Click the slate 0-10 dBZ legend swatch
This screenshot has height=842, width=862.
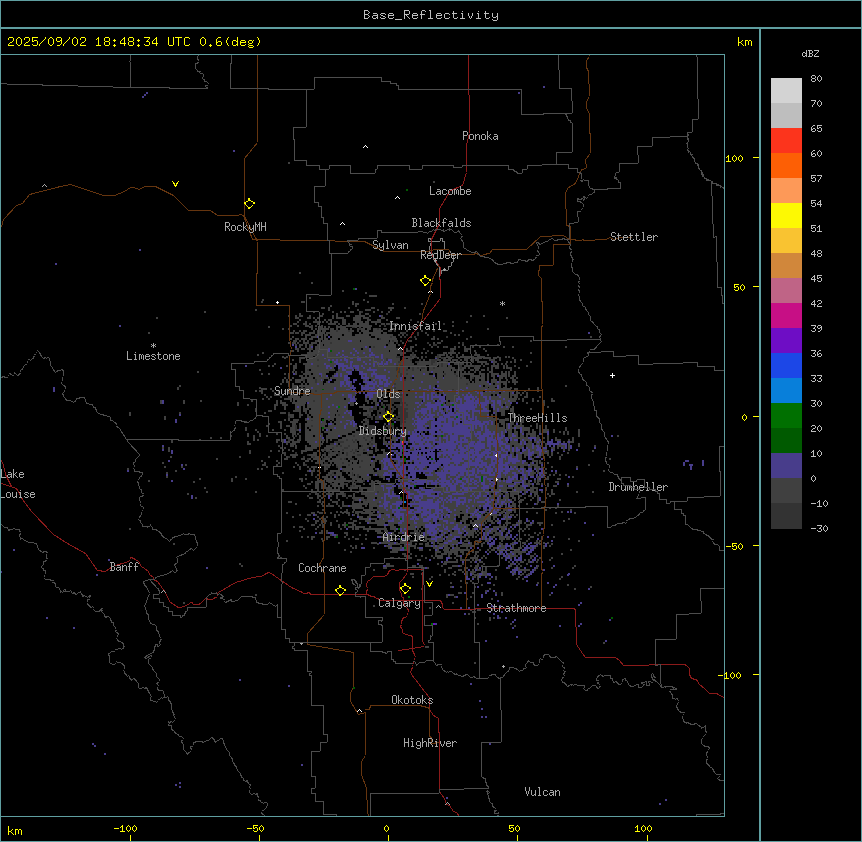tap(786, 466)
